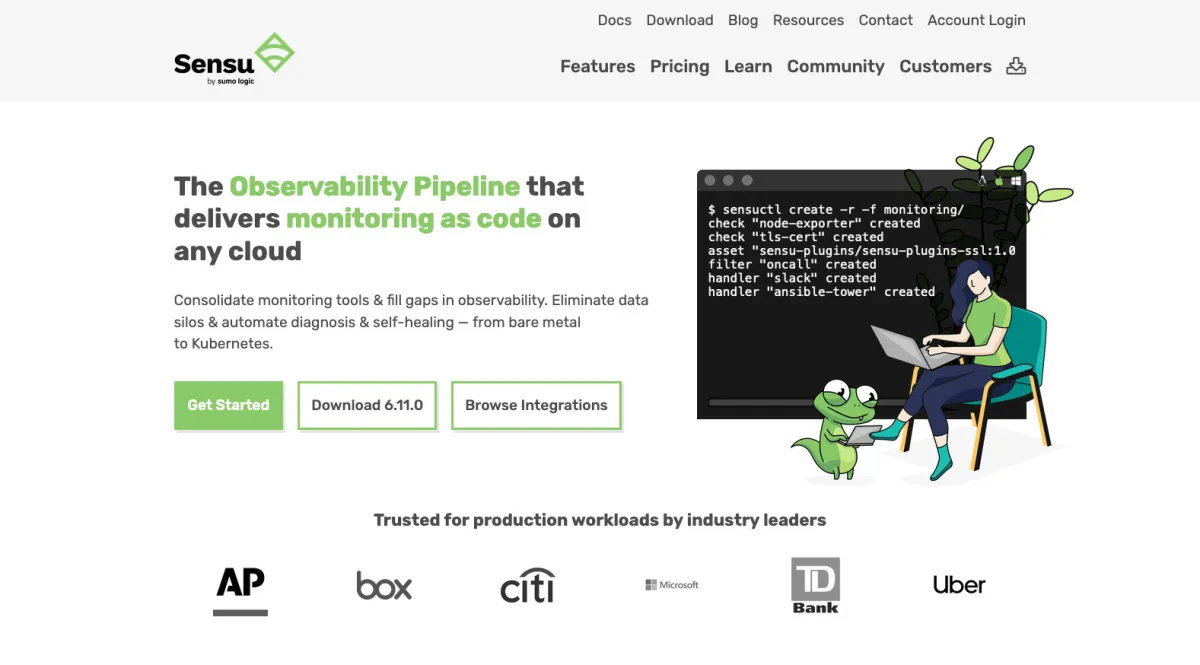
Task: Click Account Login
Action: [977, 20]
